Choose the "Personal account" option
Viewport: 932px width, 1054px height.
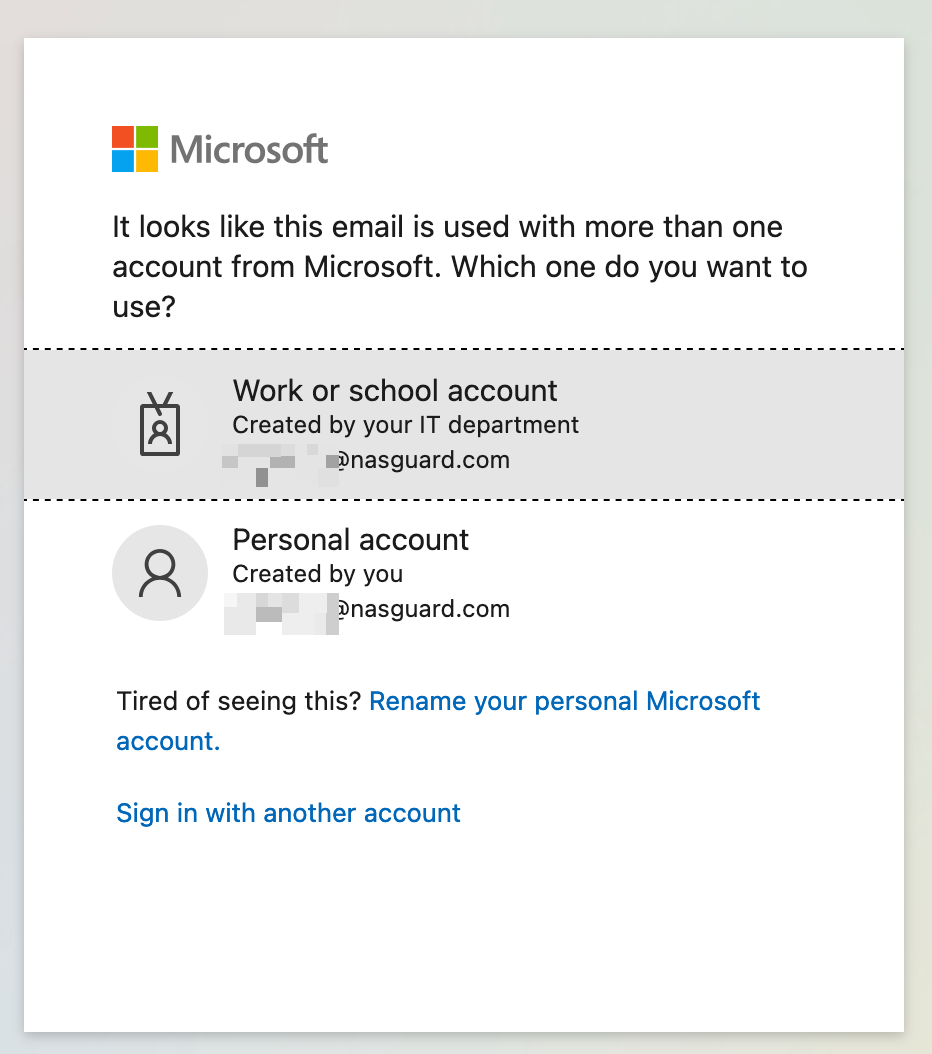click(350, 540)
